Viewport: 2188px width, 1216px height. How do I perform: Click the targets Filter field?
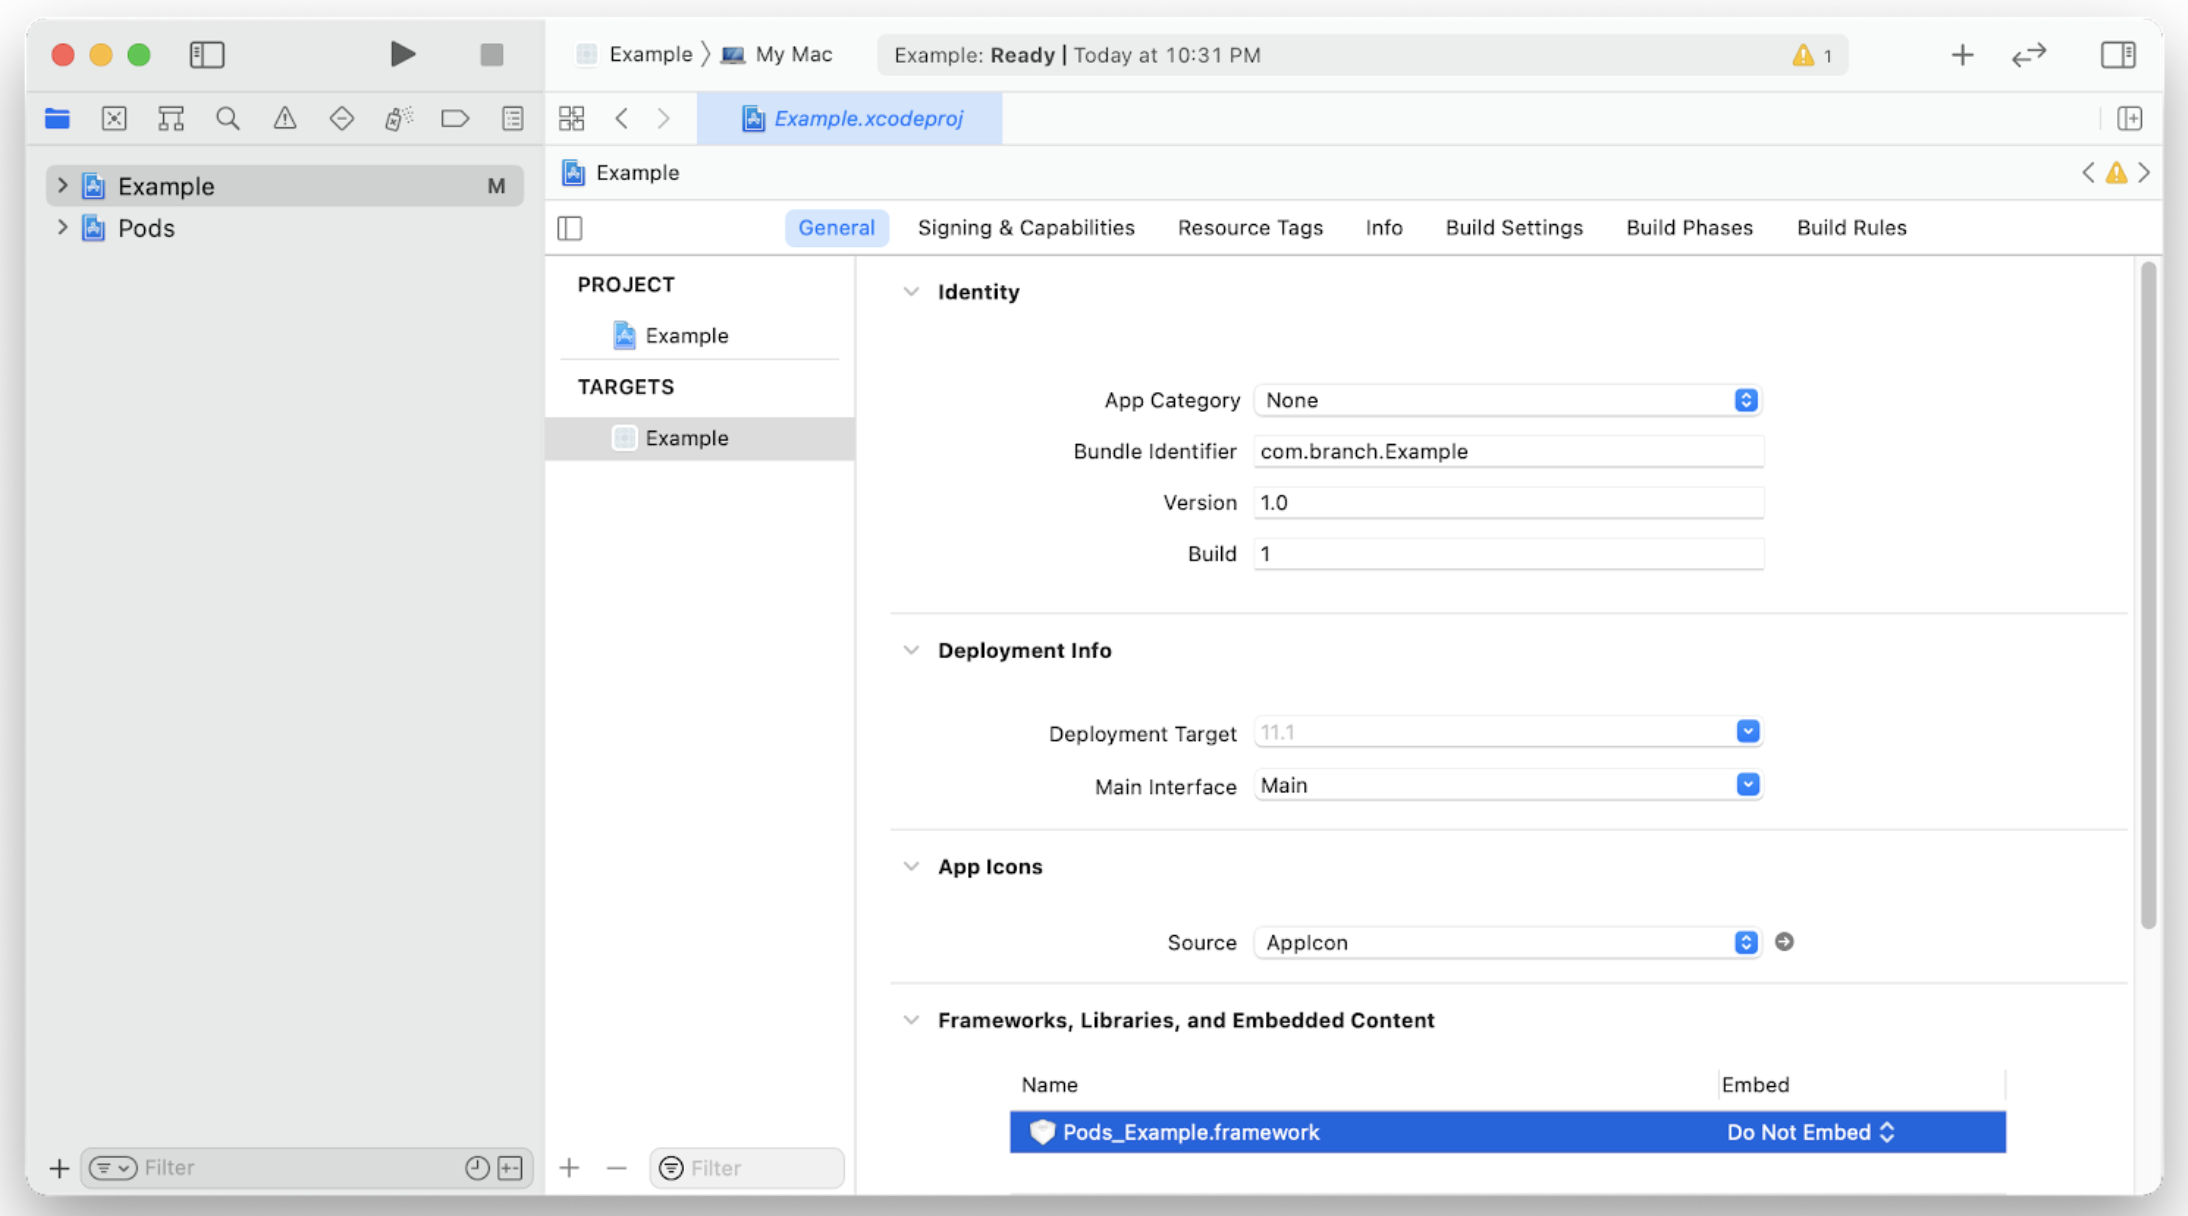click(747, 1168)
